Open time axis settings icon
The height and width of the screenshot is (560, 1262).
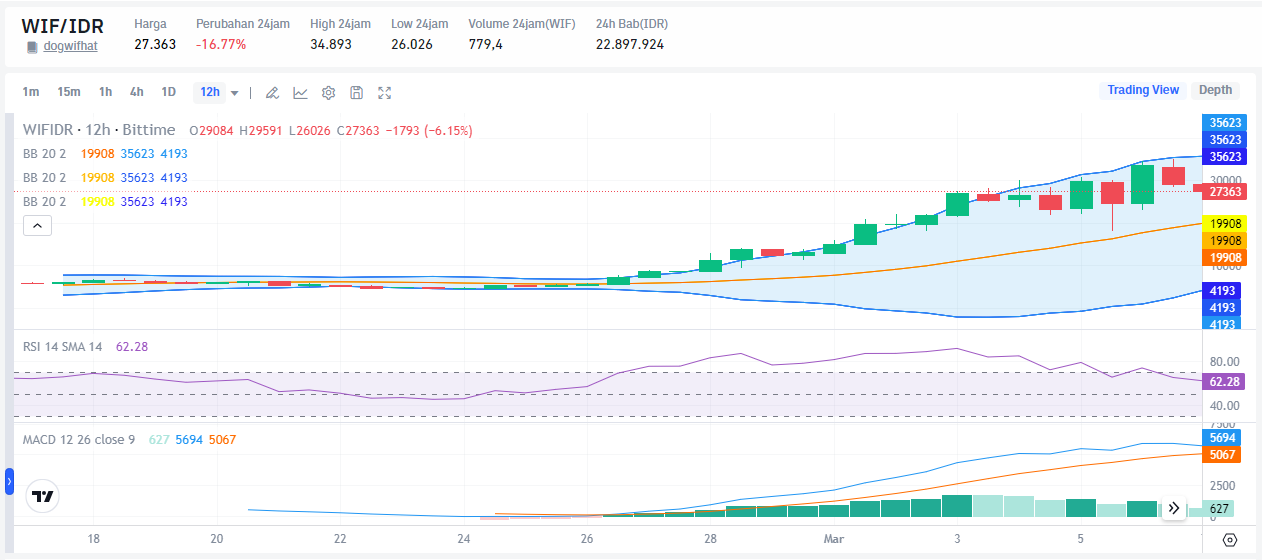click(1230, 540)
